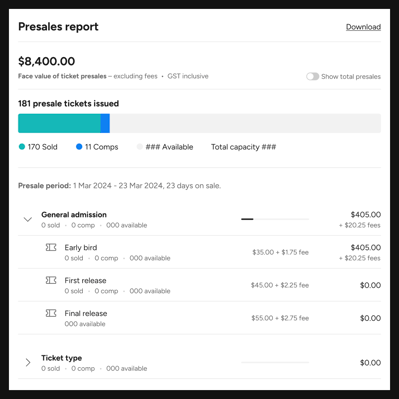Click the Final release $0.00 total
Screen dimensions: 399x399
tap(370, 318)
